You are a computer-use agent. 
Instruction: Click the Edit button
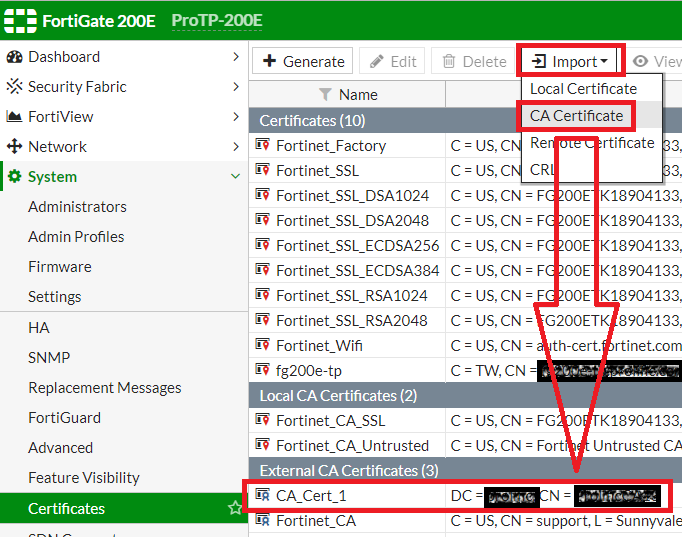coord(392,61)
